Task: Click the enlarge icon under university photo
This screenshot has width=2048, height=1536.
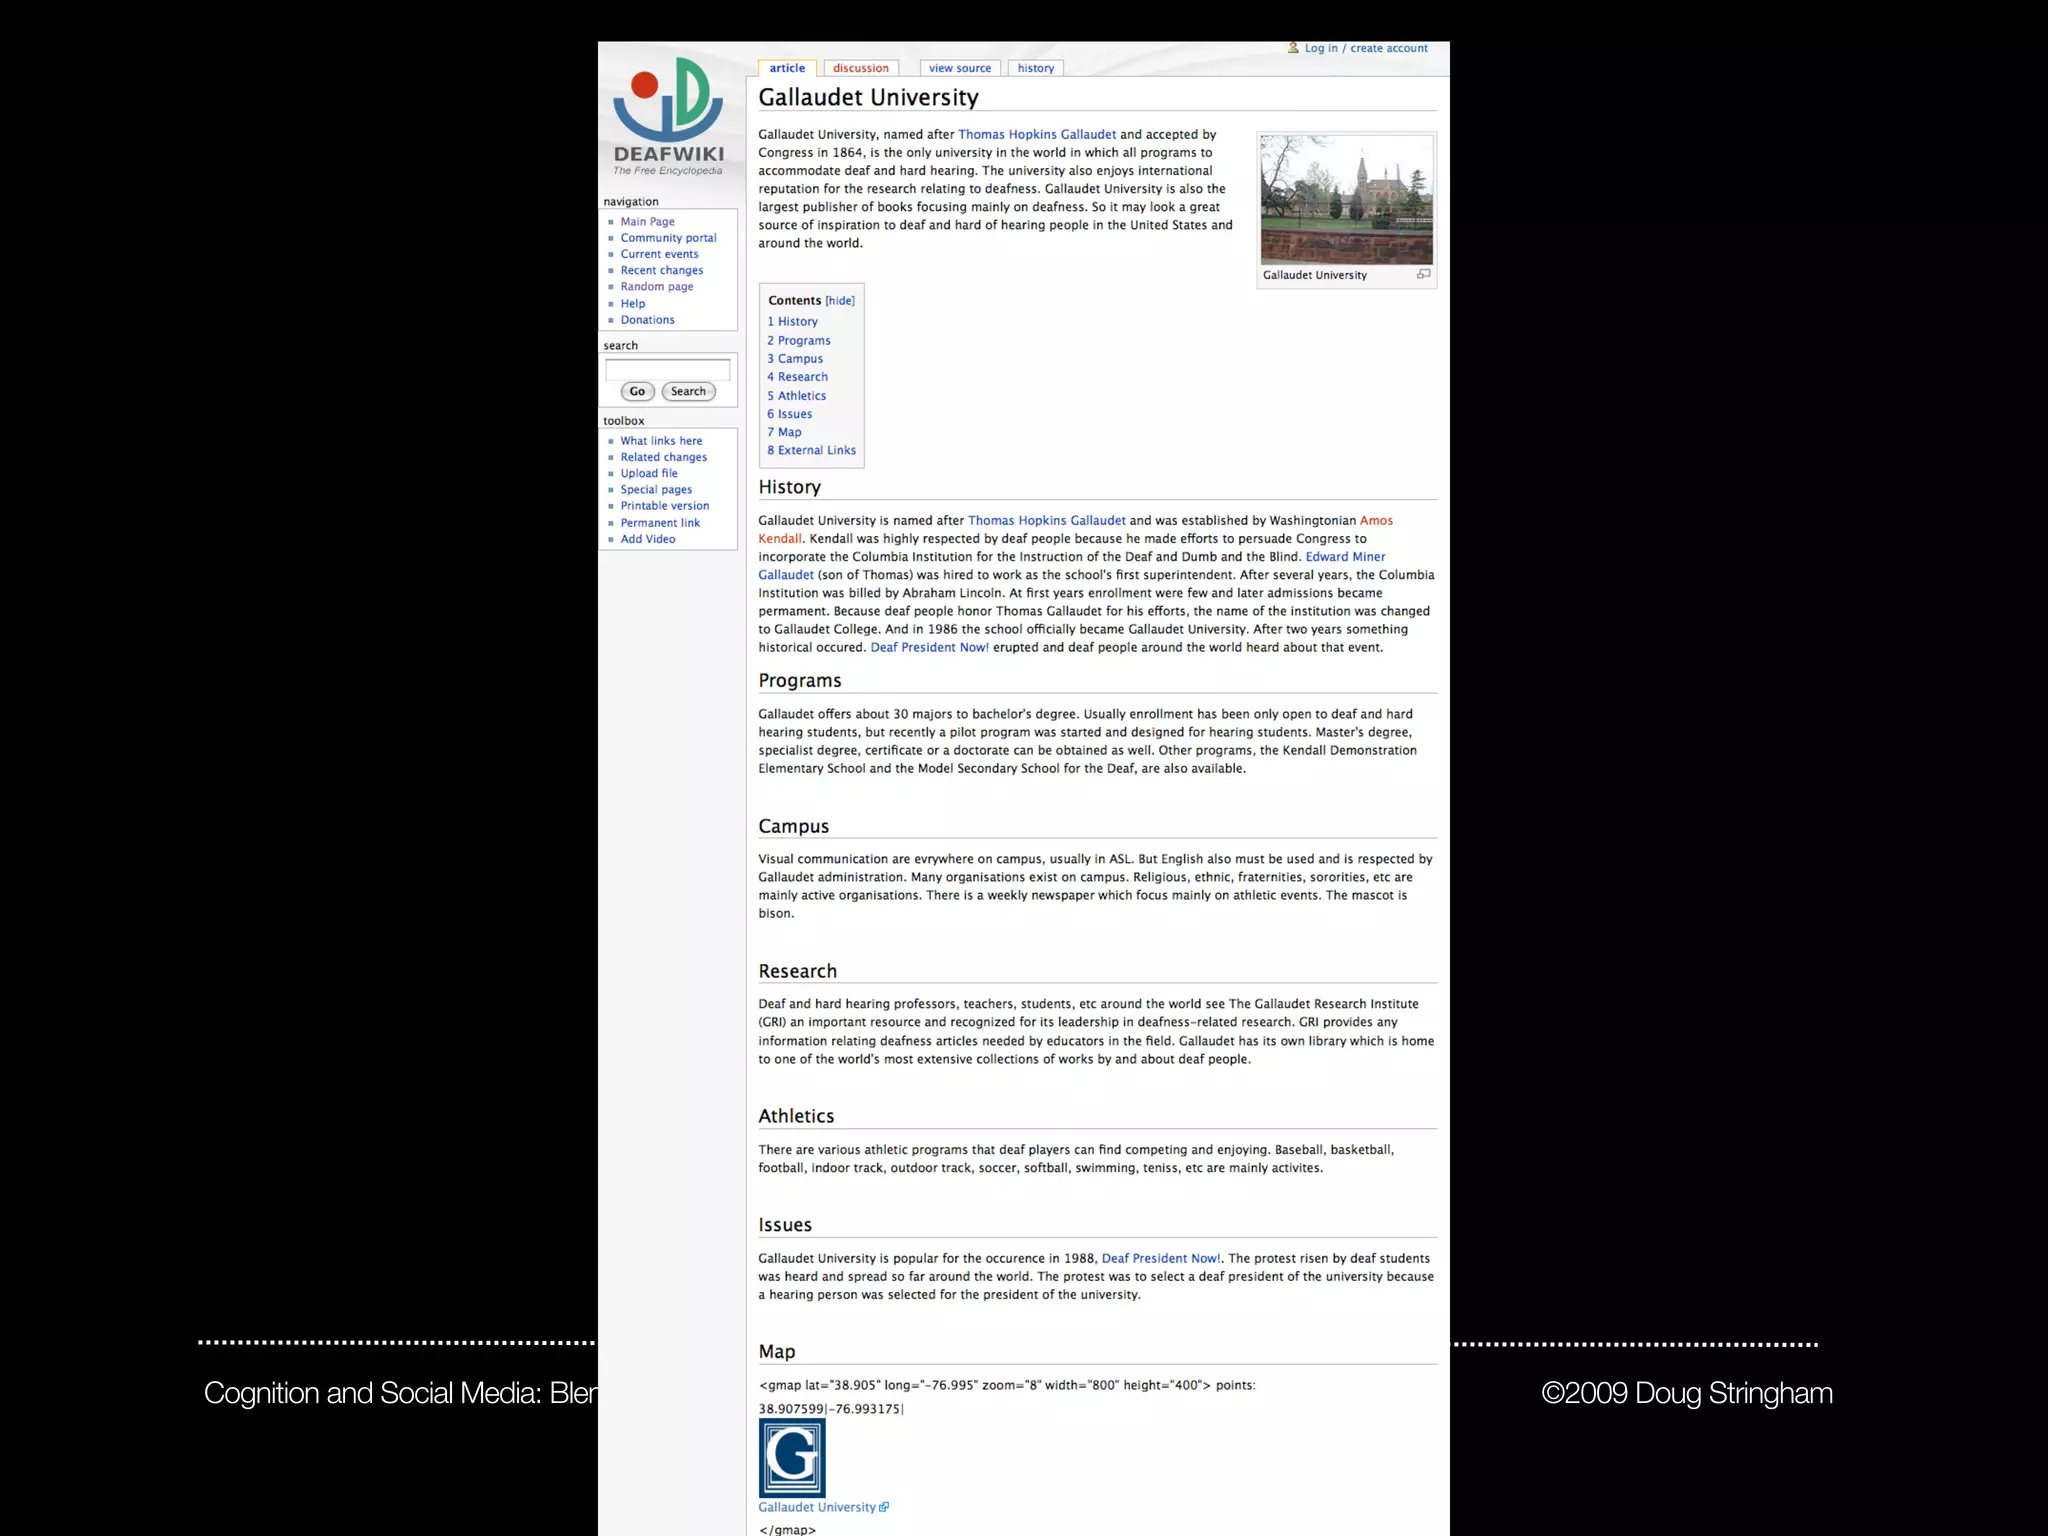Action: [1423, 274]
